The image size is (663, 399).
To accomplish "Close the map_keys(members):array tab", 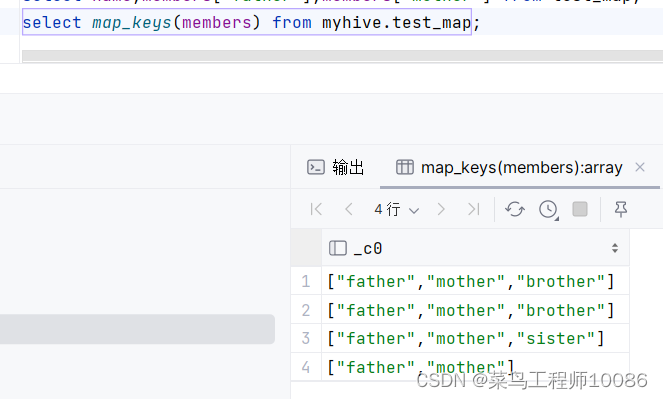I will click(640, 167).
